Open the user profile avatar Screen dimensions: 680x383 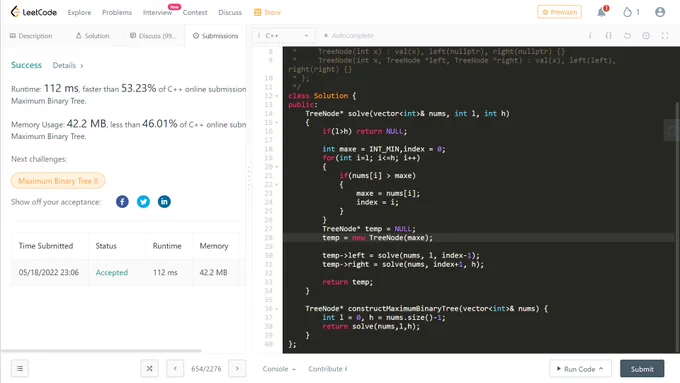[660, 12]
